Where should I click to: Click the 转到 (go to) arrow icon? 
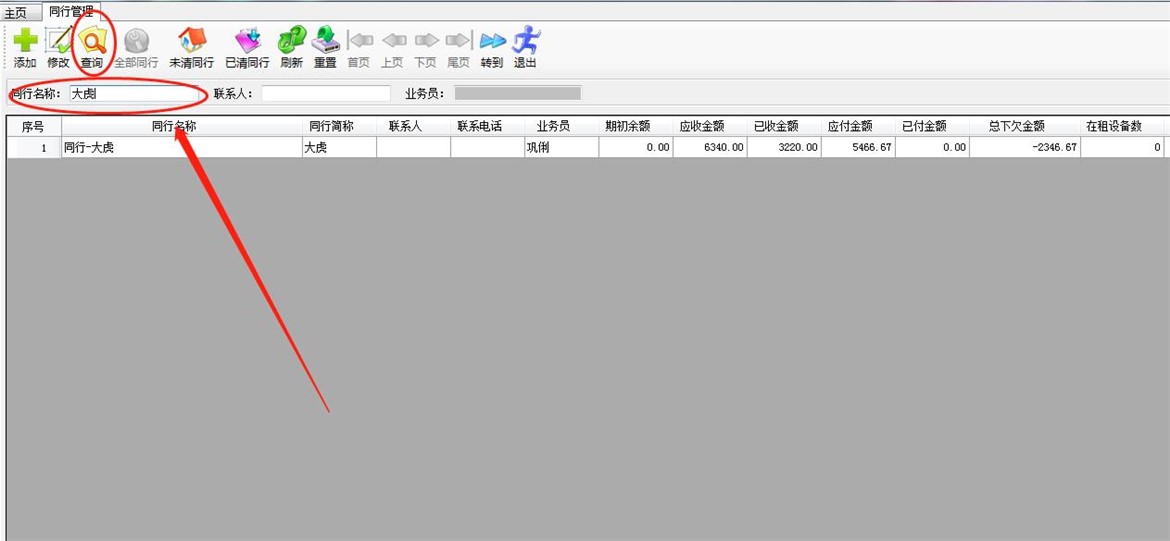(x=492, y=40)
